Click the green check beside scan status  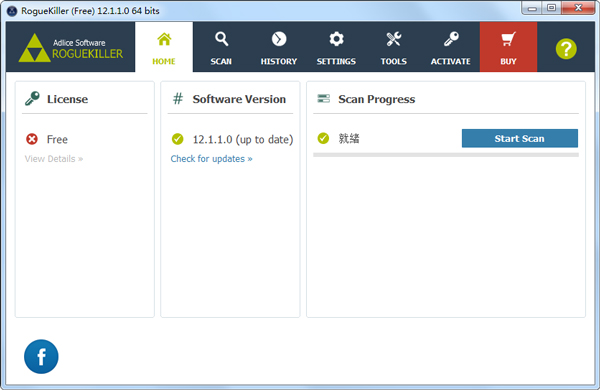click(323, 138)
